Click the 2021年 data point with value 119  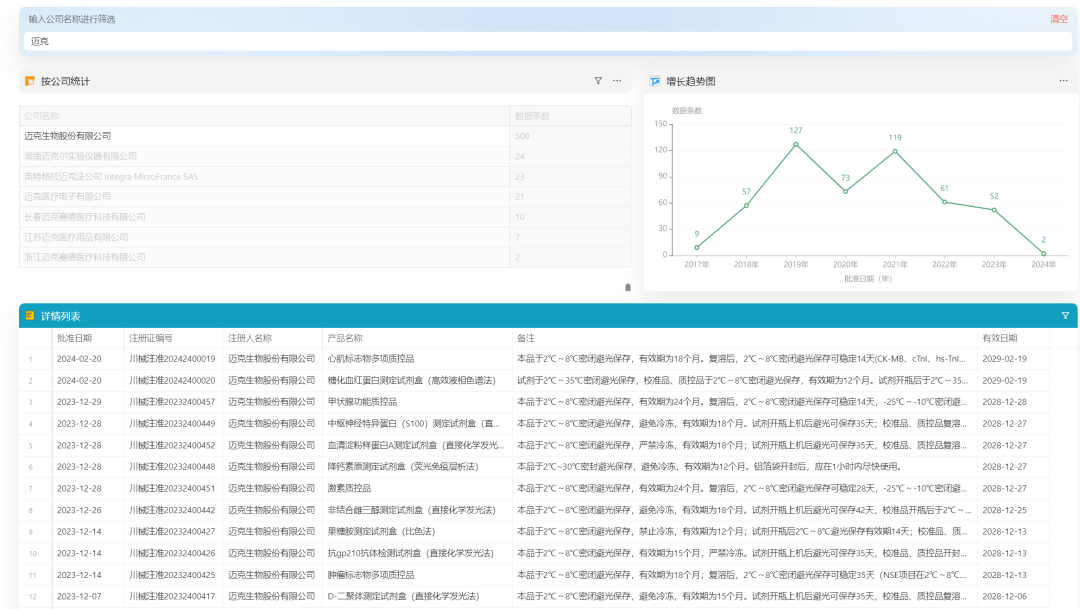point(895,152)
